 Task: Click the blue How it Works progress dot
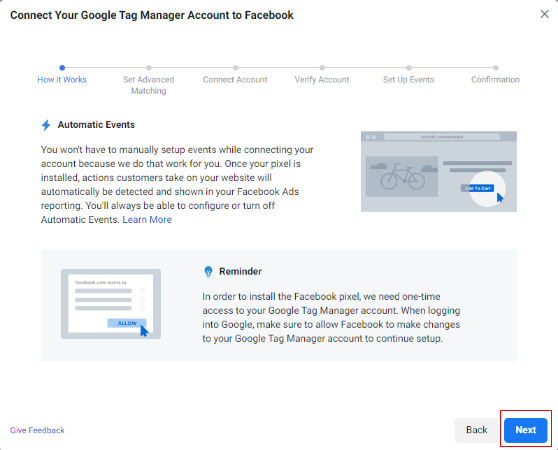coord(62,68)
